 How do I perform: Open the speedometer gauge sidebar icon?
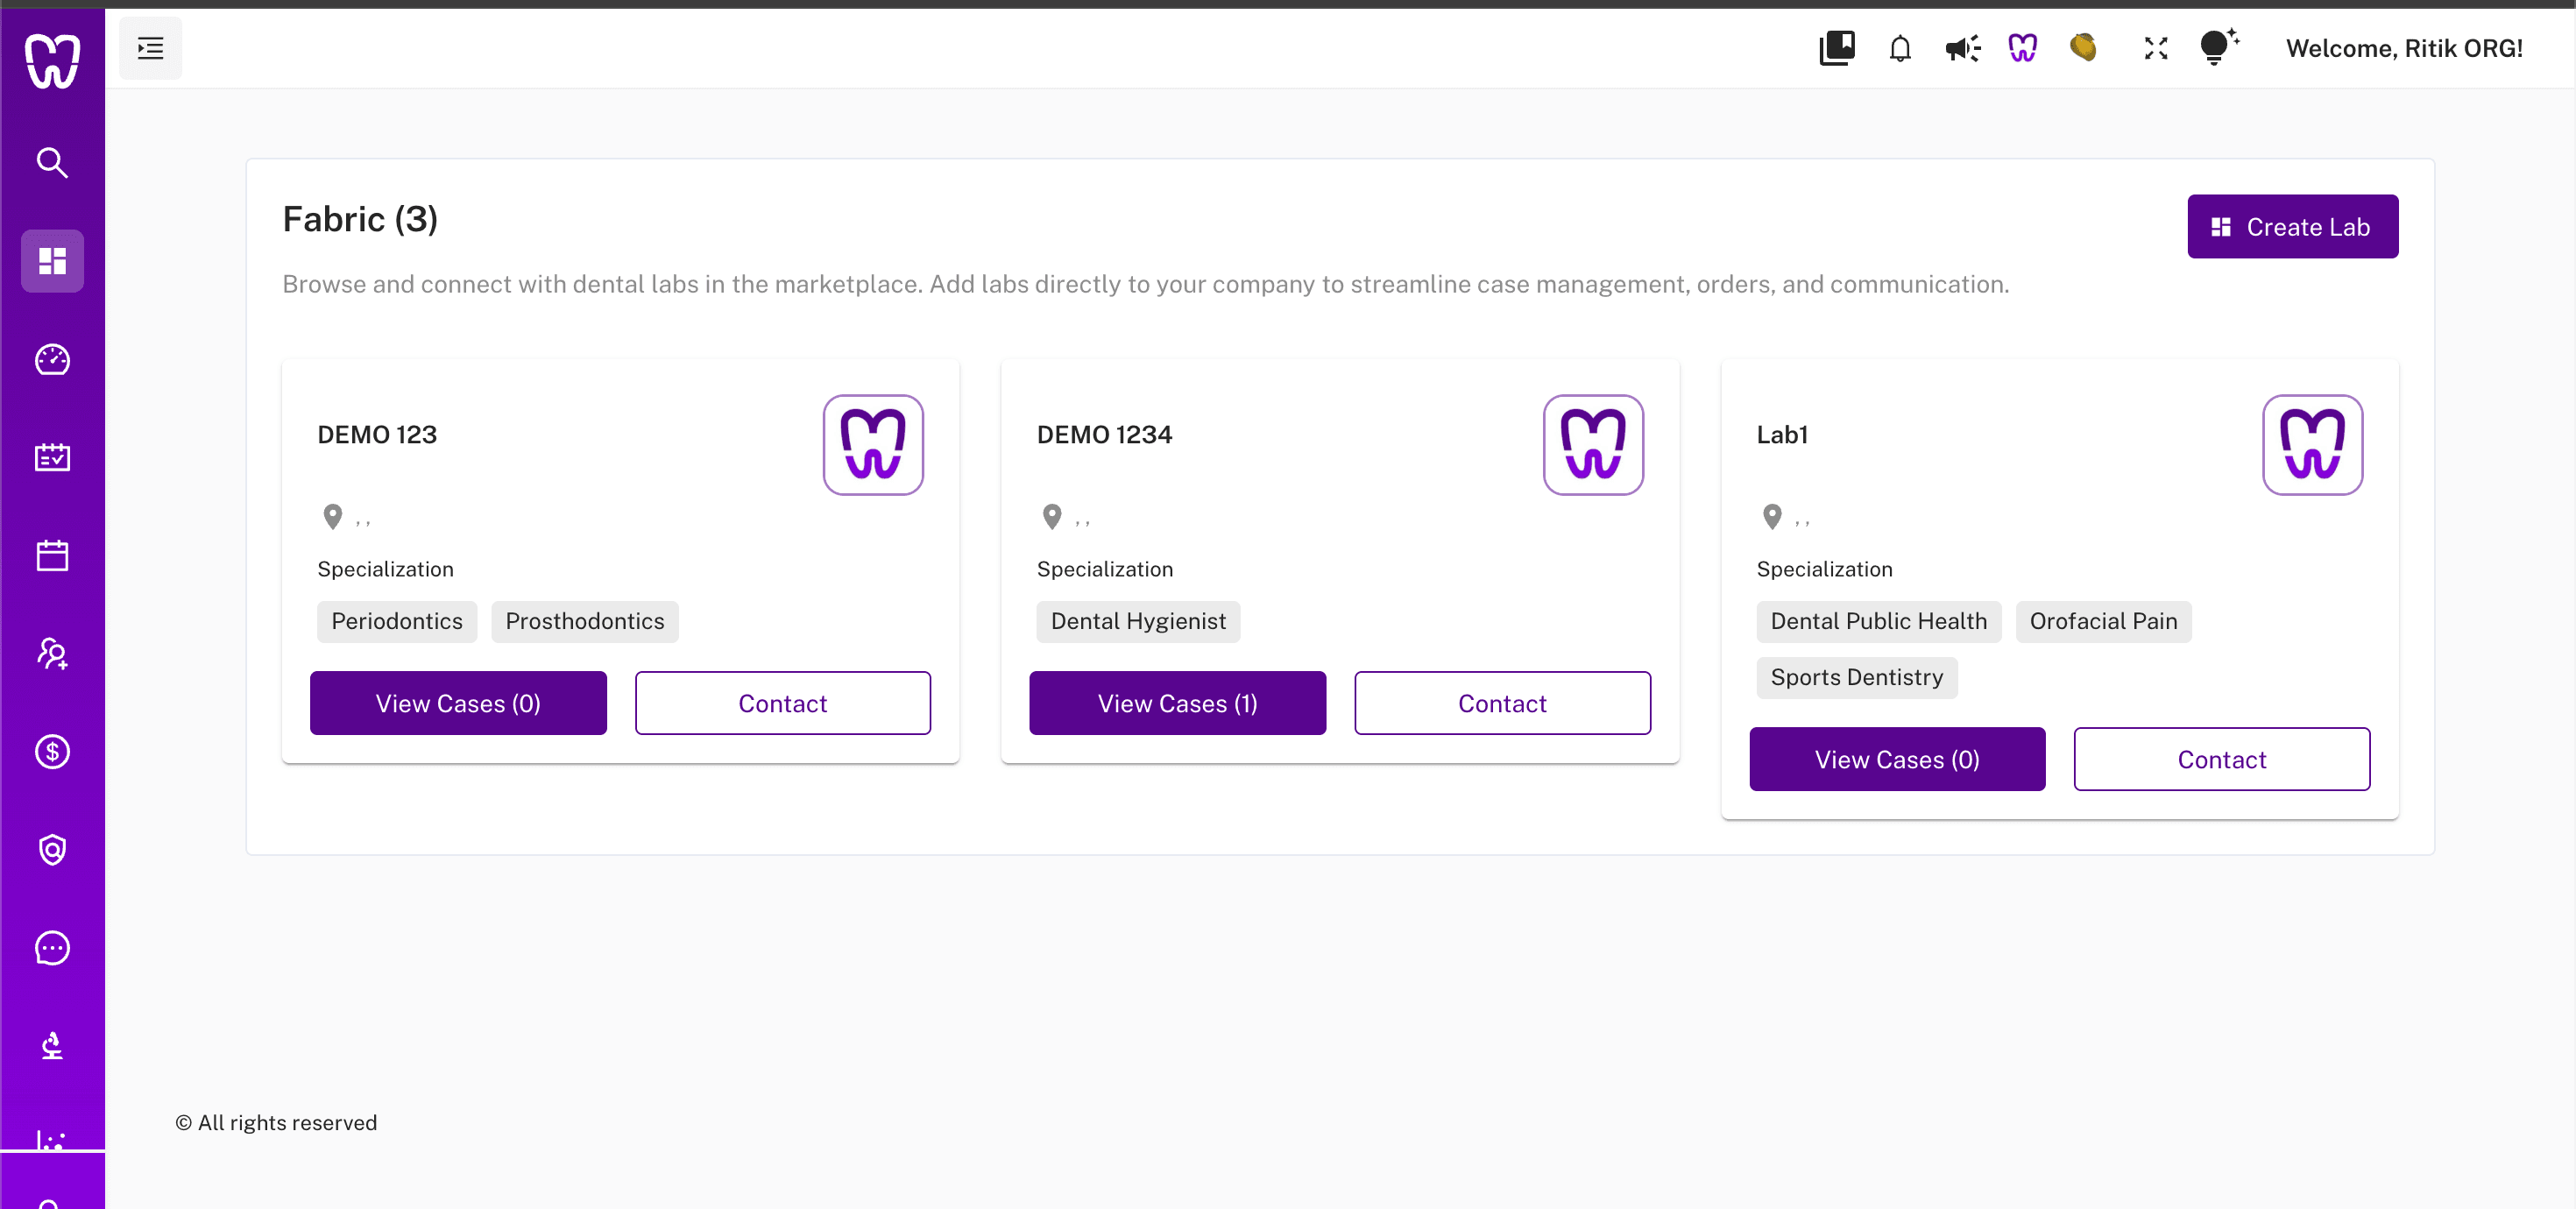(52, 359)
